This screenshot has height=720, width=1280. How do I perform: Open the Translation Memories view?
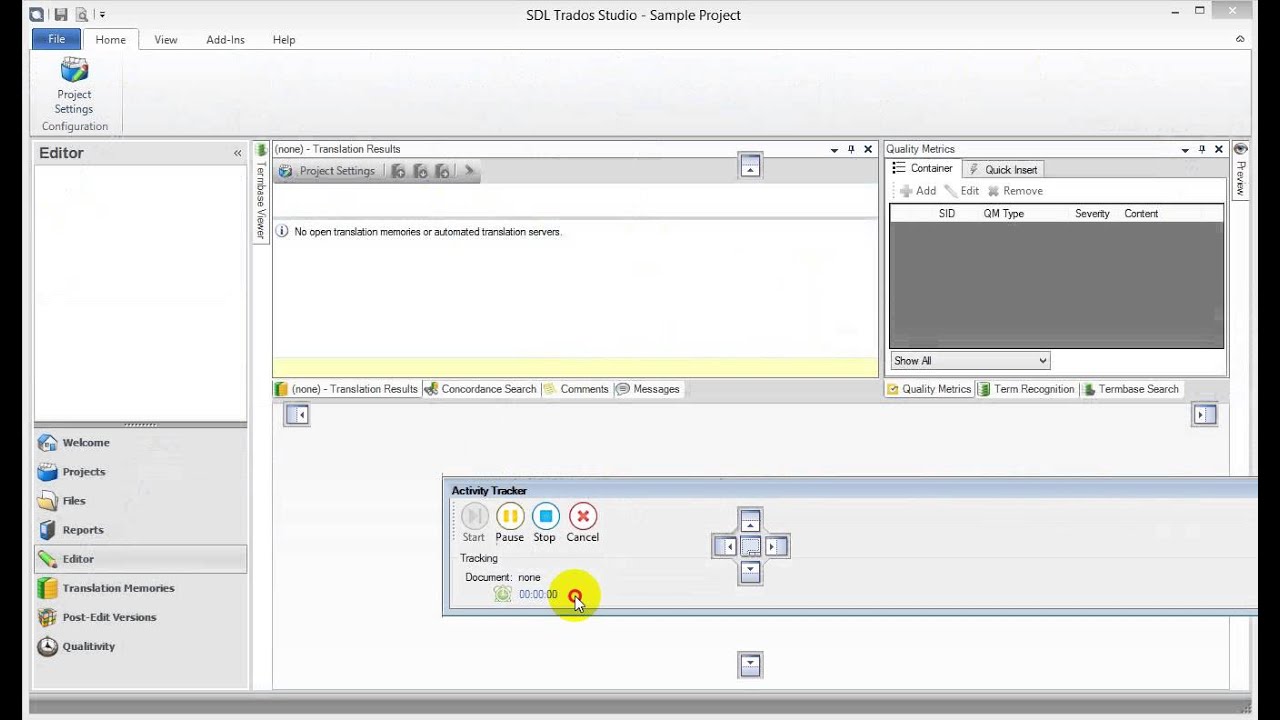pyautogui.click(x=140, y=588)
